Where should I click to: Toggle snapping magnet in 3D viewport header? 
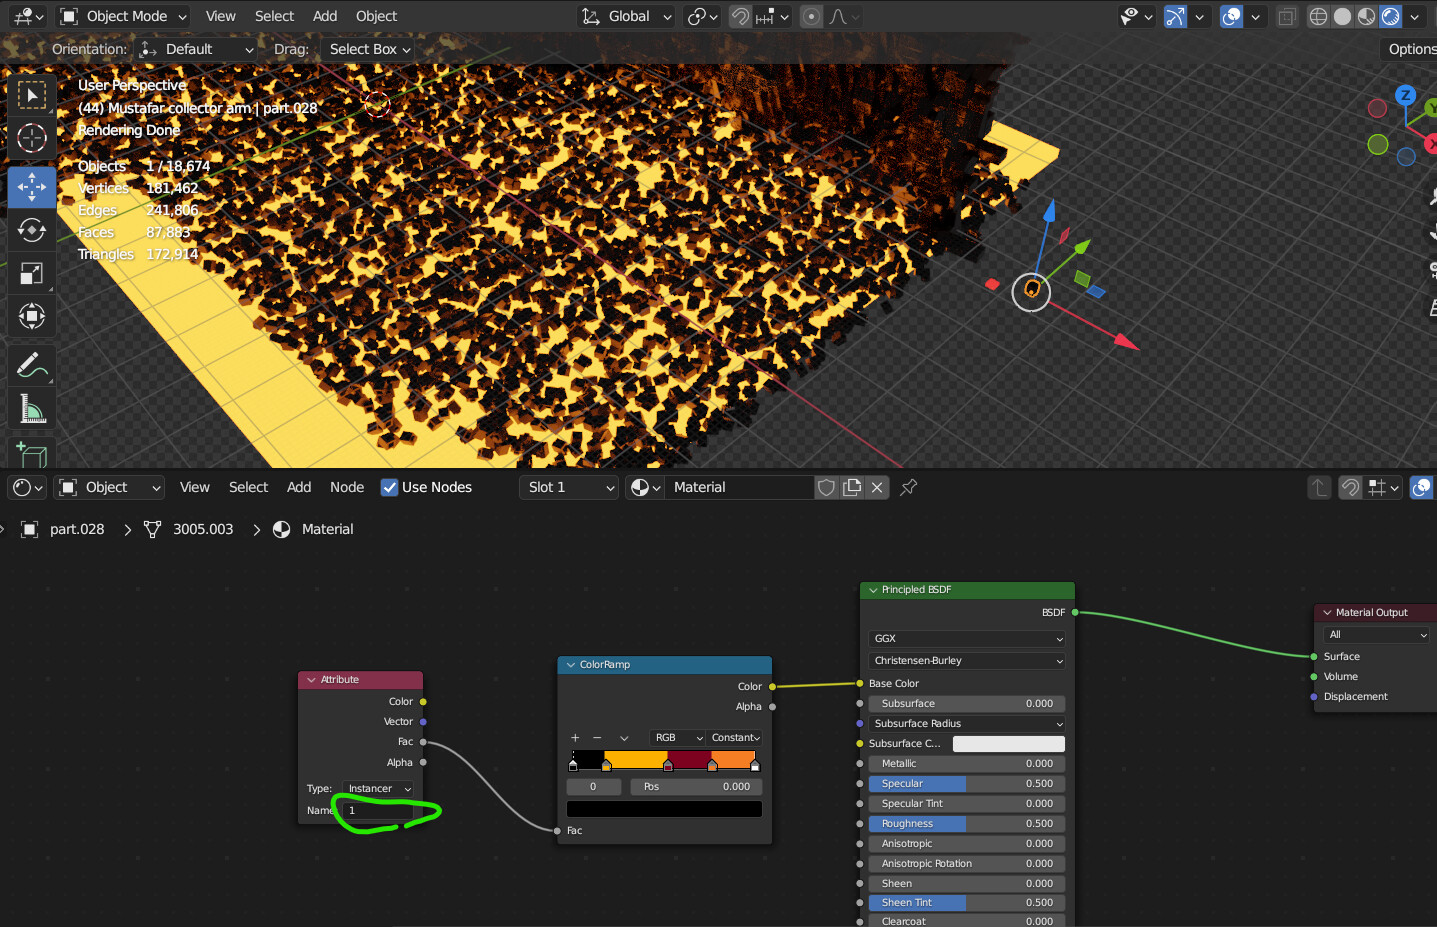[739, 16]
